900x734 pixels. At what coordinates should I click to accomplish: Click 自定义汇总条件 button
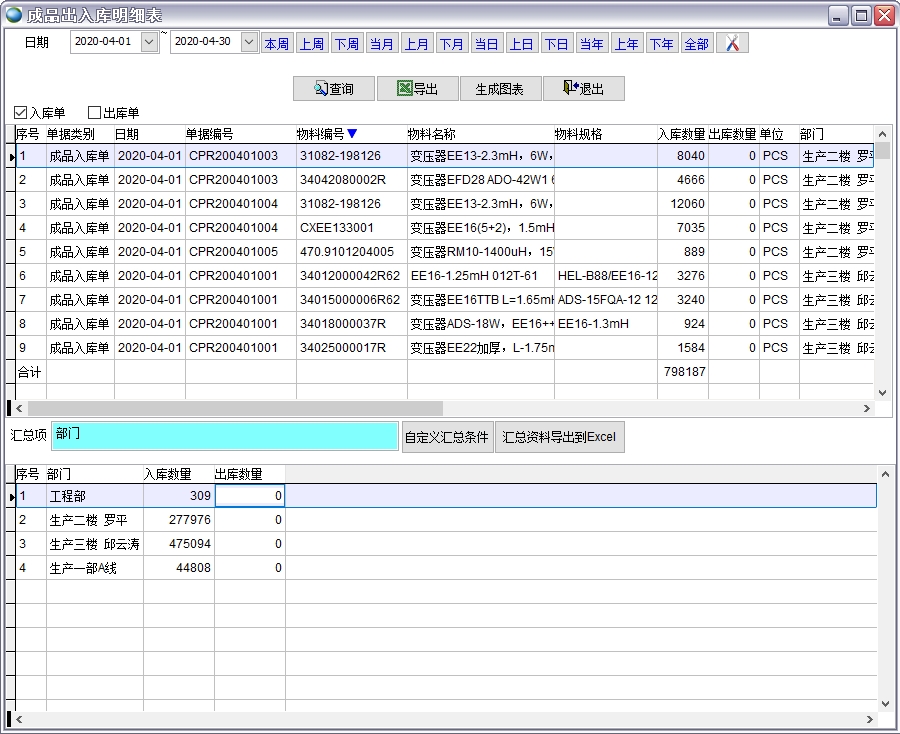pyautogui.click(x=447, y=437)
